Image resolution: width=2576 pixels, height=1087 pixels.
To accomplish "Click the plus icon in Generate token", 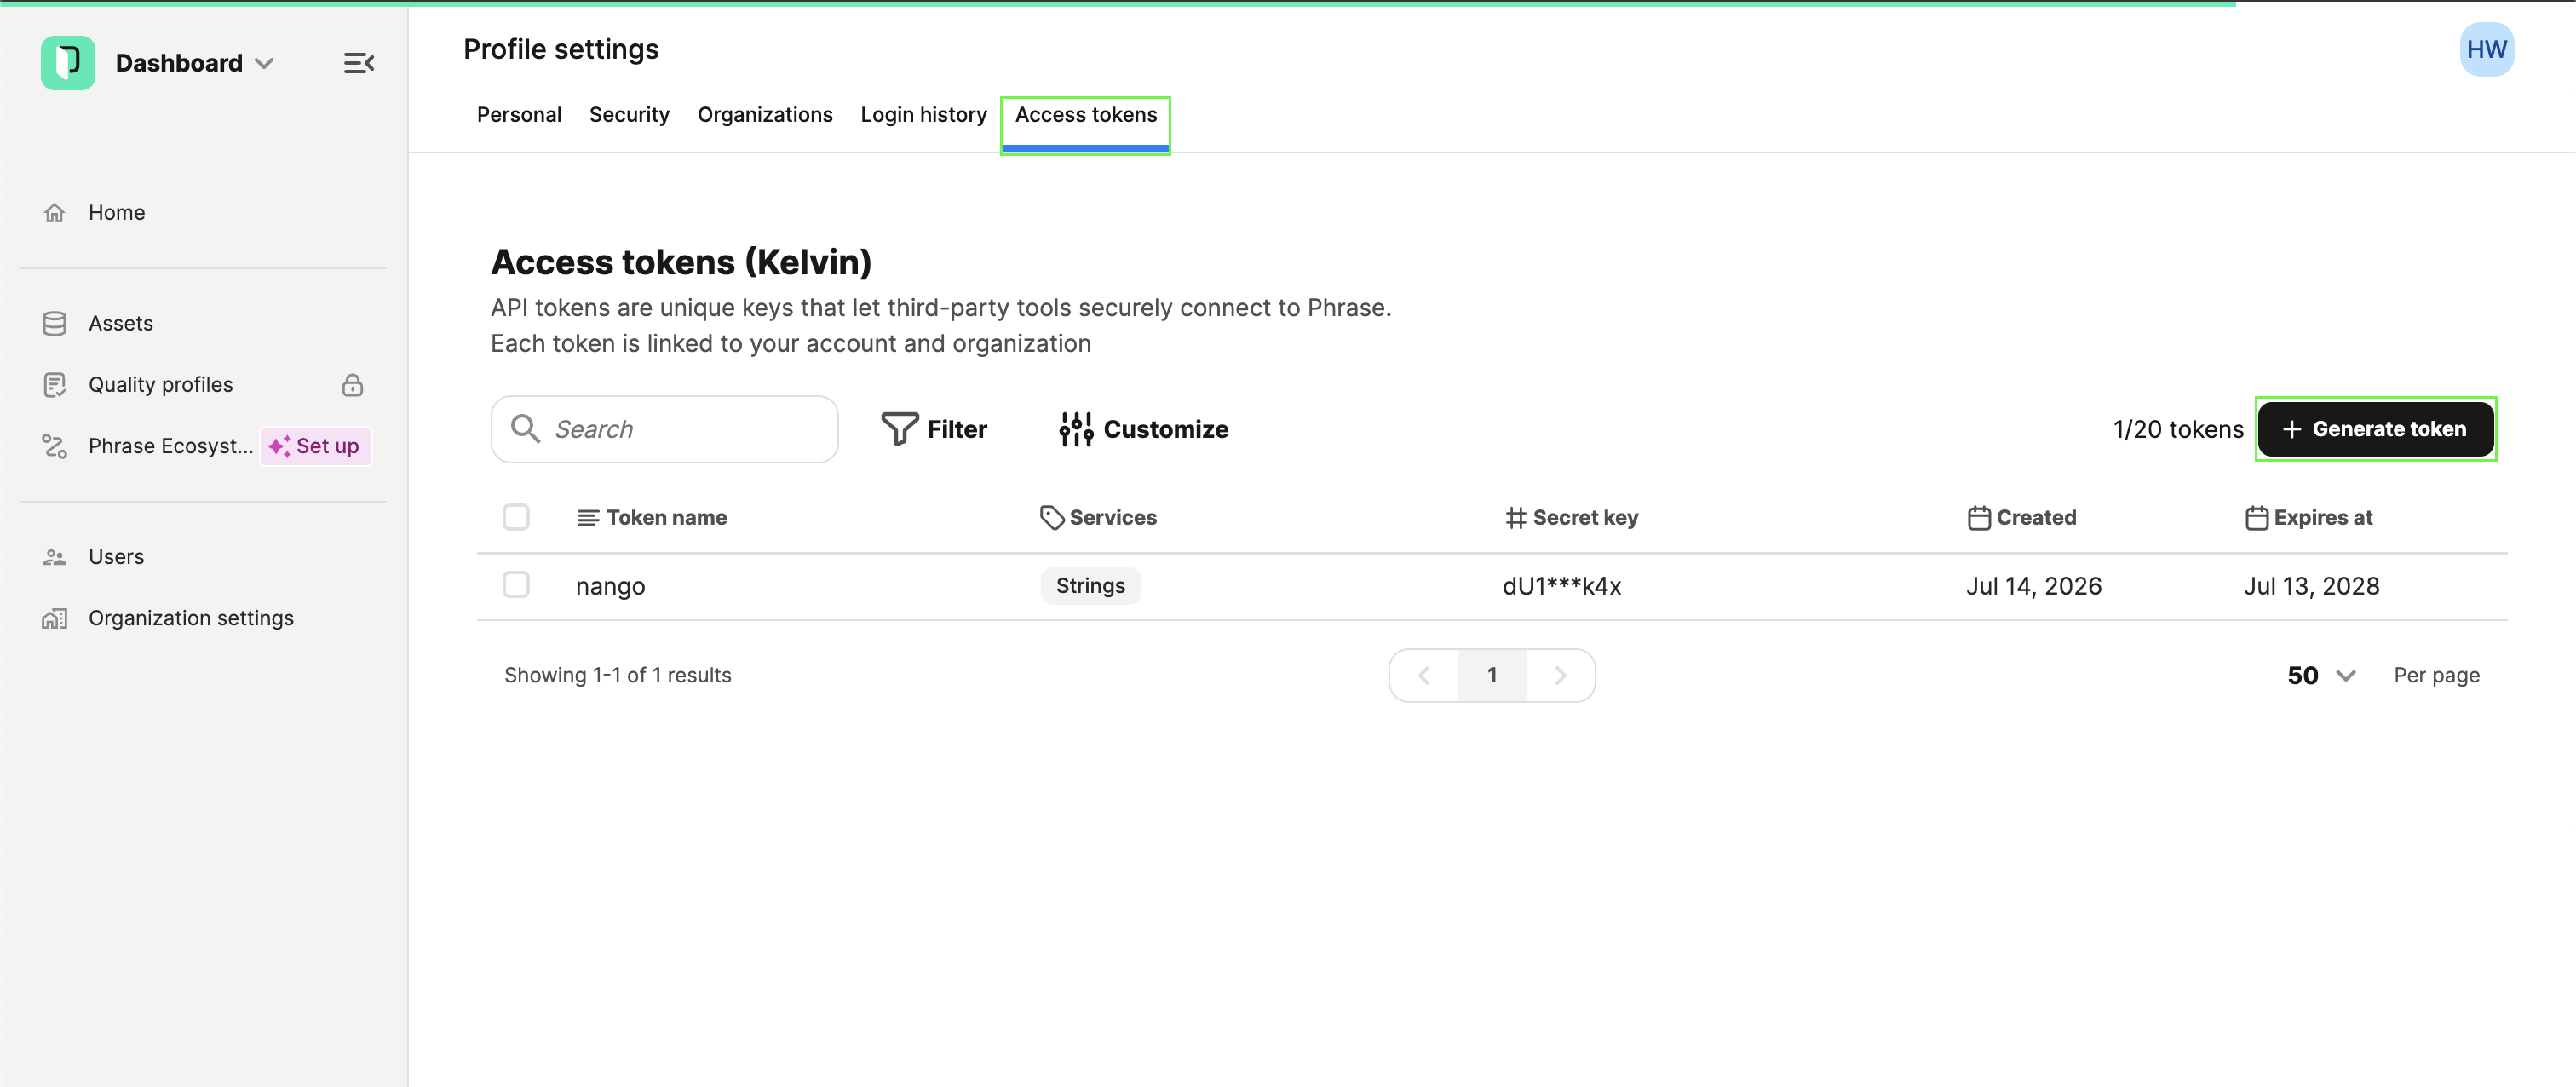I will click(x=2293, y=429).
